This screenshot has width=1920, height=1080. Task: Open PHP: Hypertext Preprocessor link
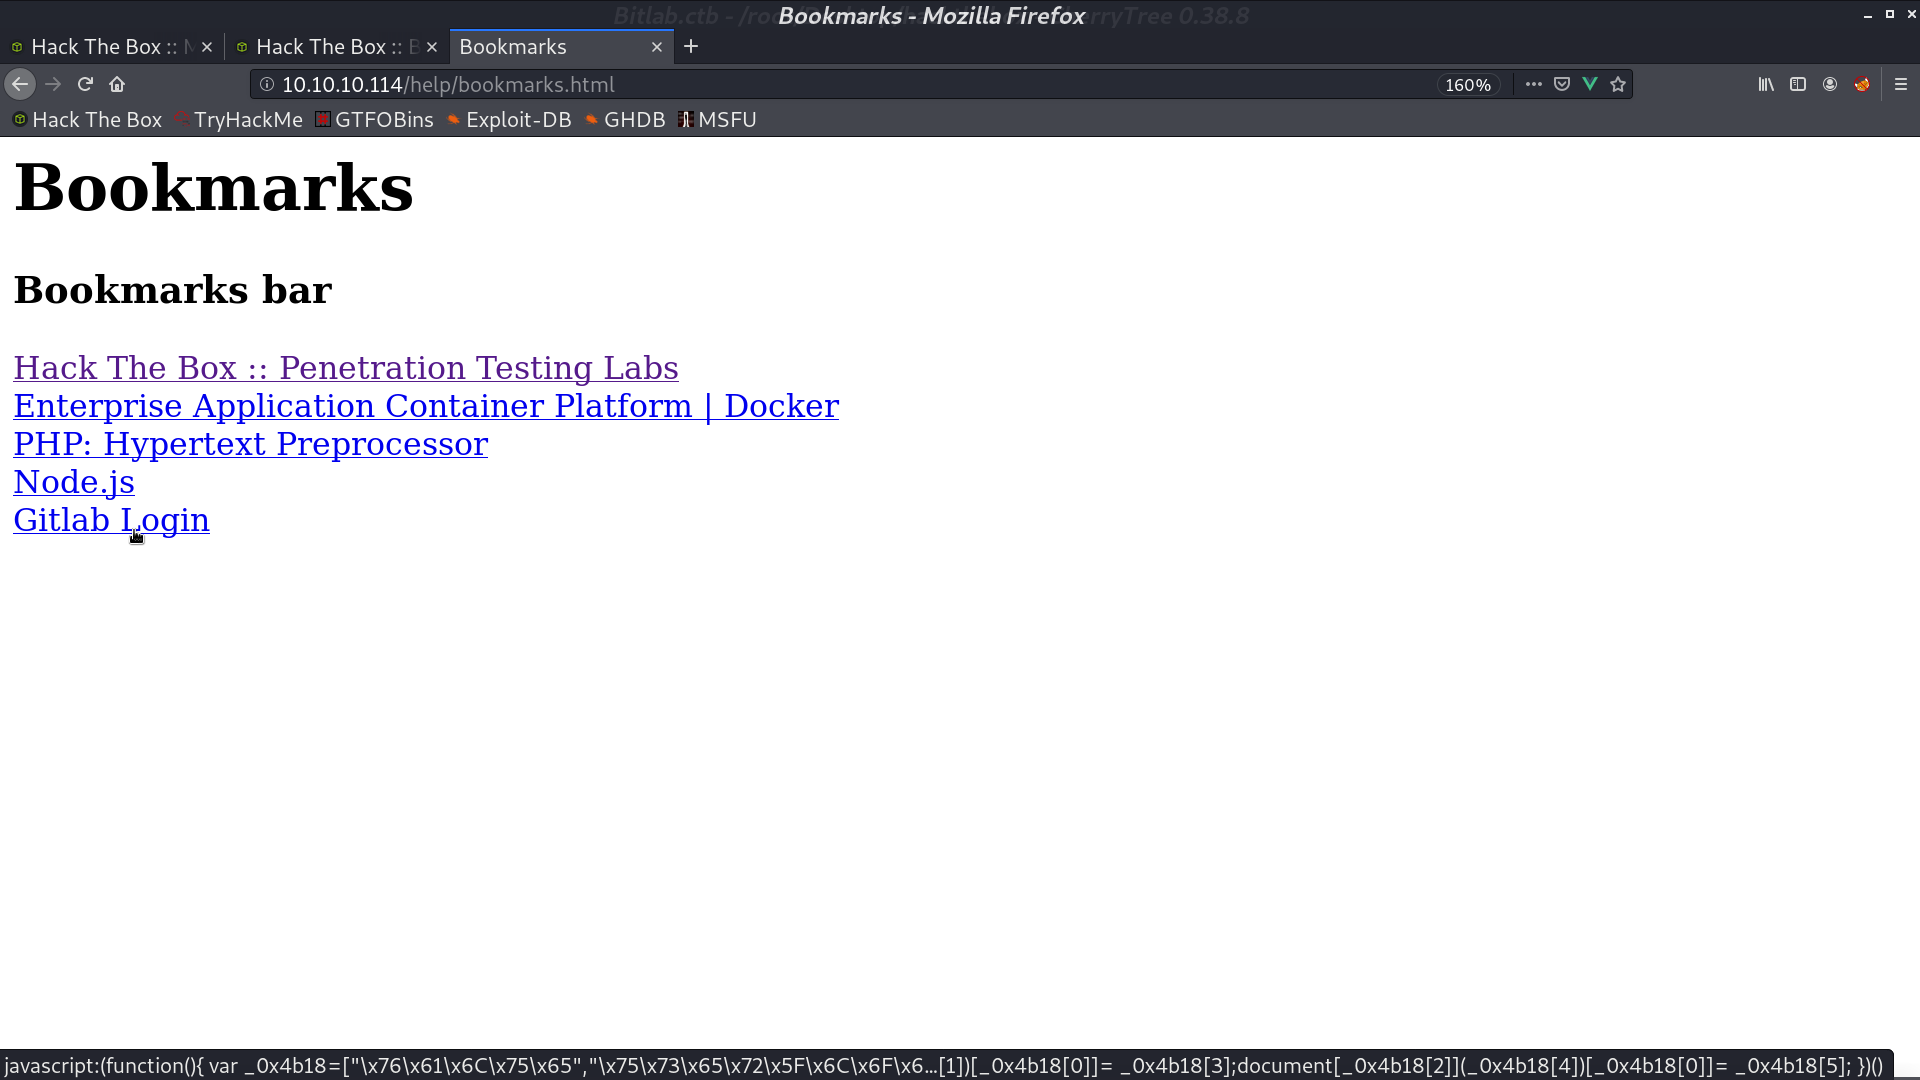pyautogui.click(x=250, y=444)
